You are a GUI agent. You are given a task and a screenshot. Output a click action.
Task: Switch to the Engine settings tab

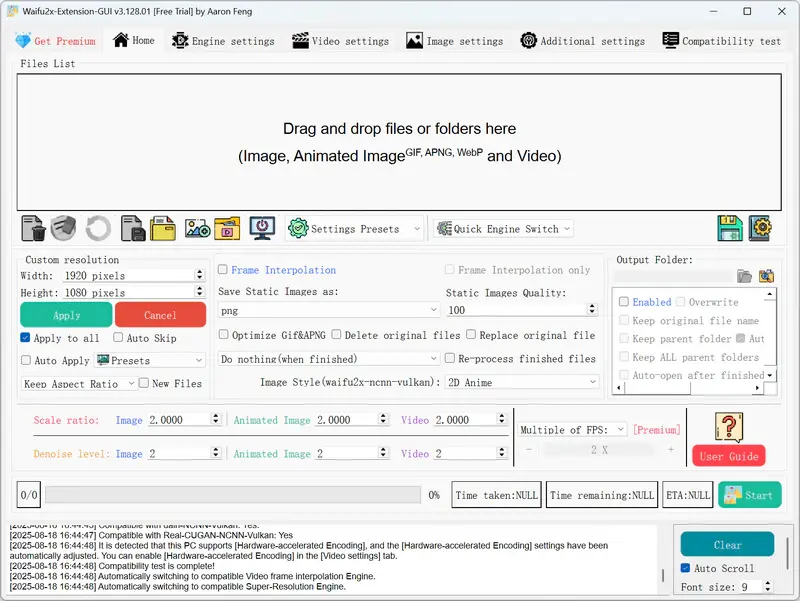click(222, 41)
